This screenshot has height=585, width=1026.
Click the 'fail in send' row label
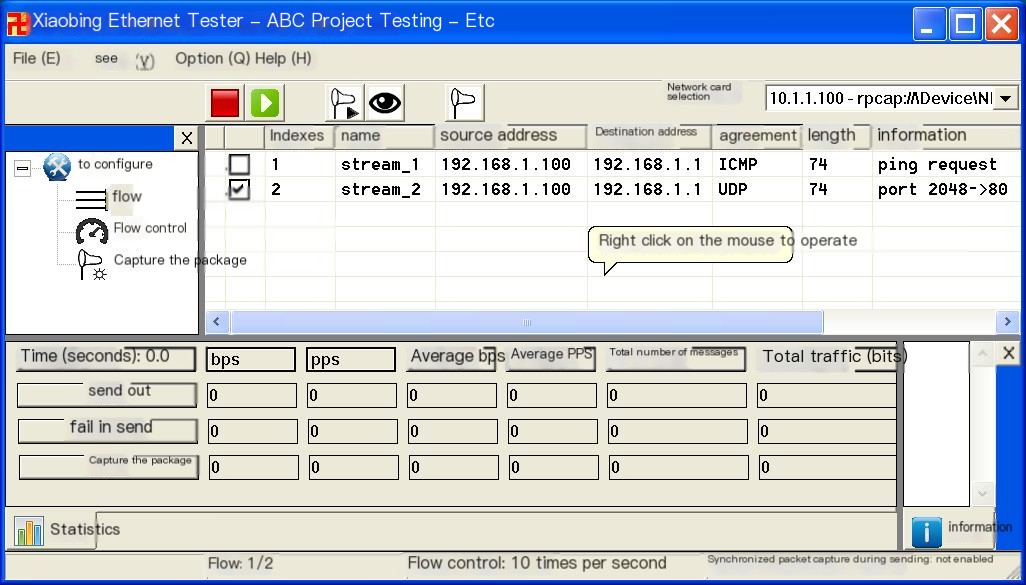click(107, 430)
